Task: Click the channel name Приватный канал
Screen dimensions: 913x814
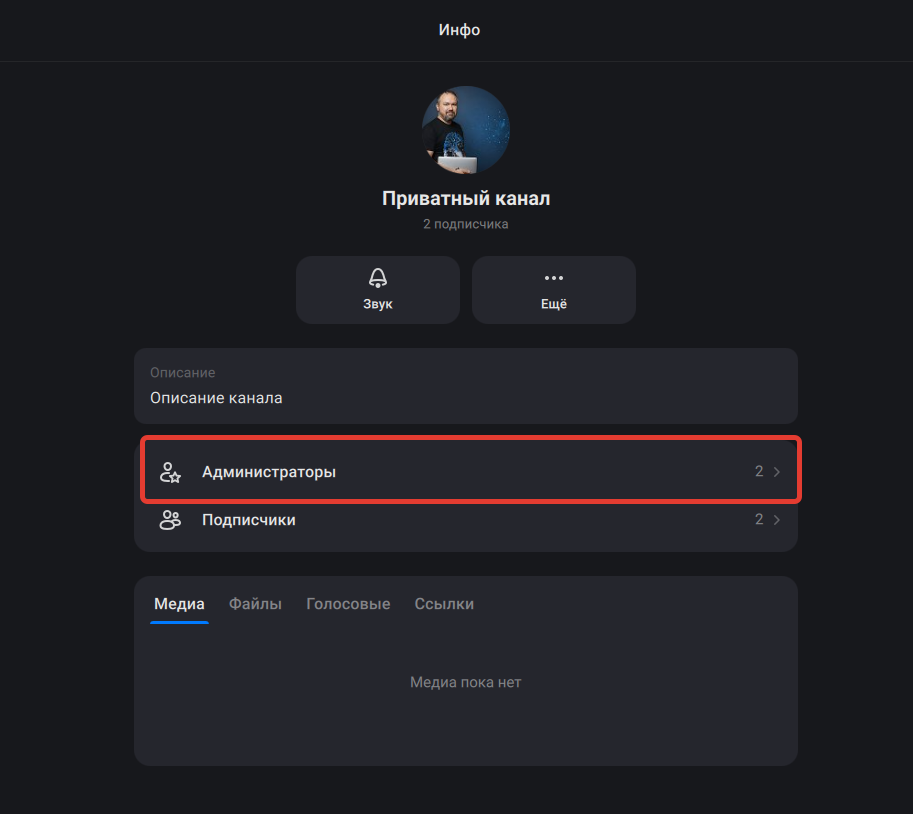Action: click(465, 198)
